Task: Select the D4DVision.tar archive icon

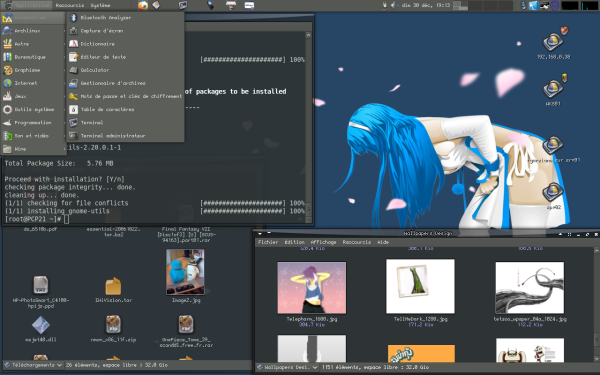Action: pos(113,286)
